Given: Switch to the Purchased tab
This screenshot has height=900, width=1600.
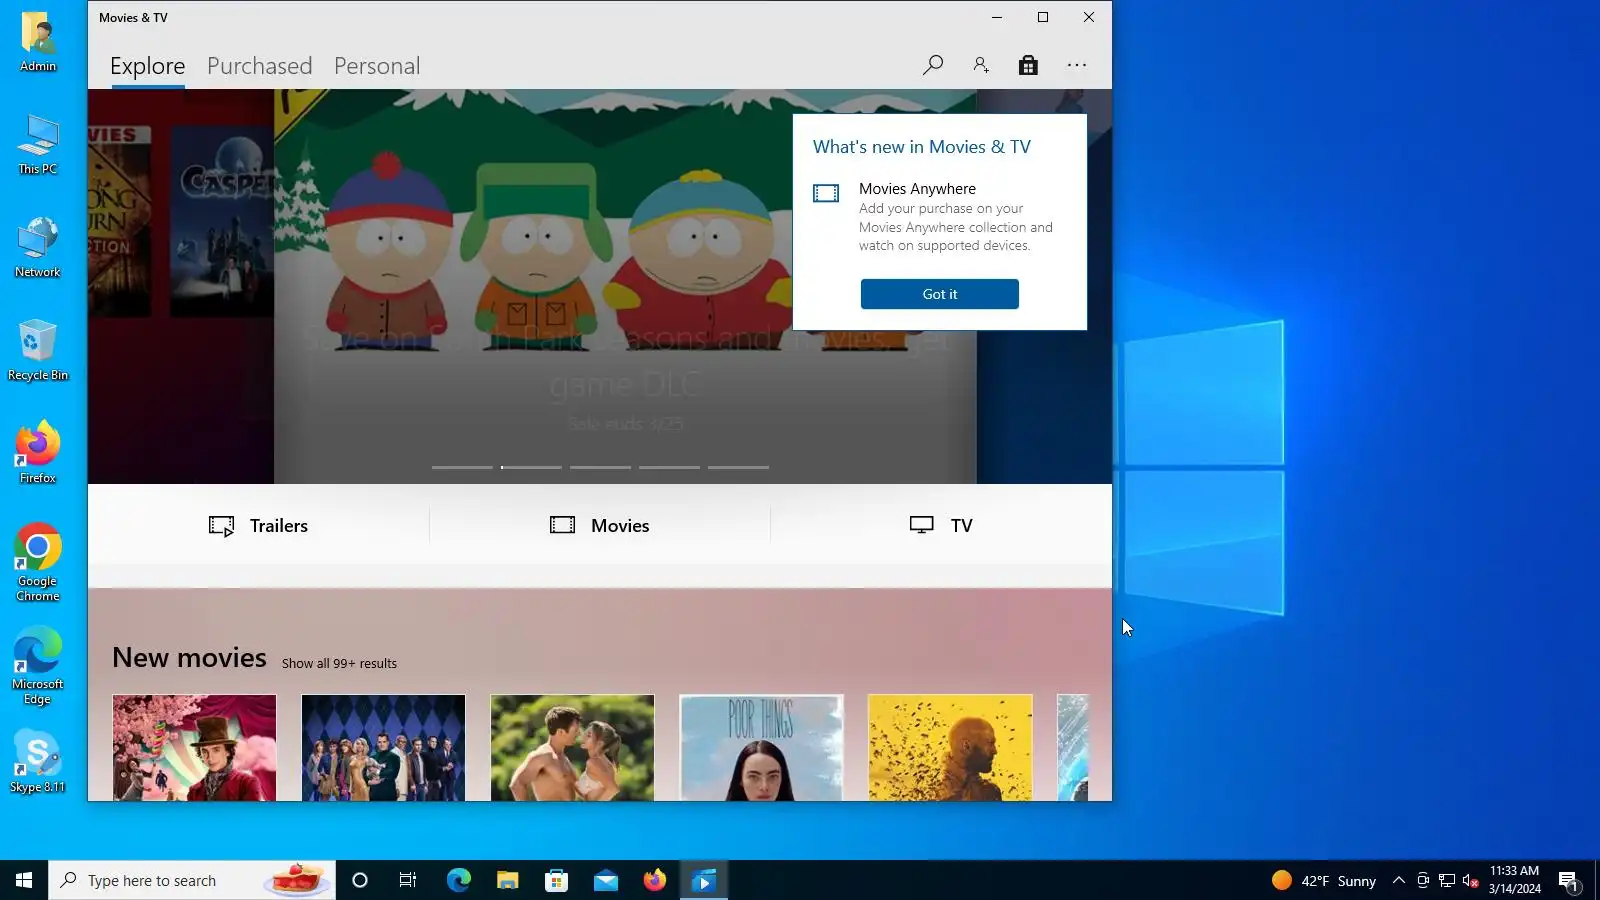Looking at the screenshot, I should coord(260,66).
